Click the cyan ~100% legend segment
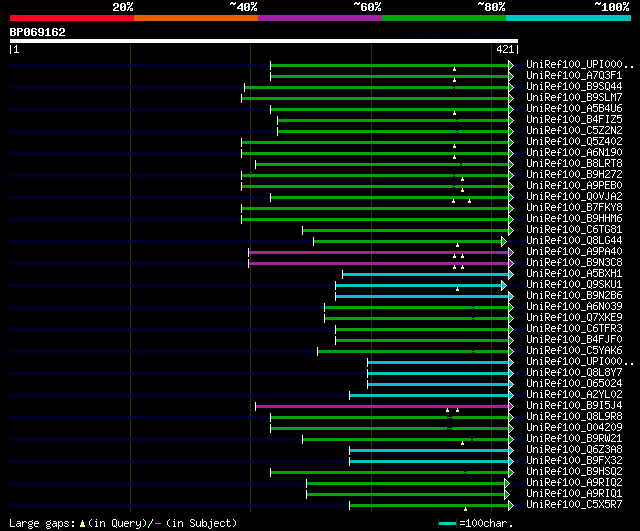The width and height of the screenshot is (640, 531). [569, 18]
